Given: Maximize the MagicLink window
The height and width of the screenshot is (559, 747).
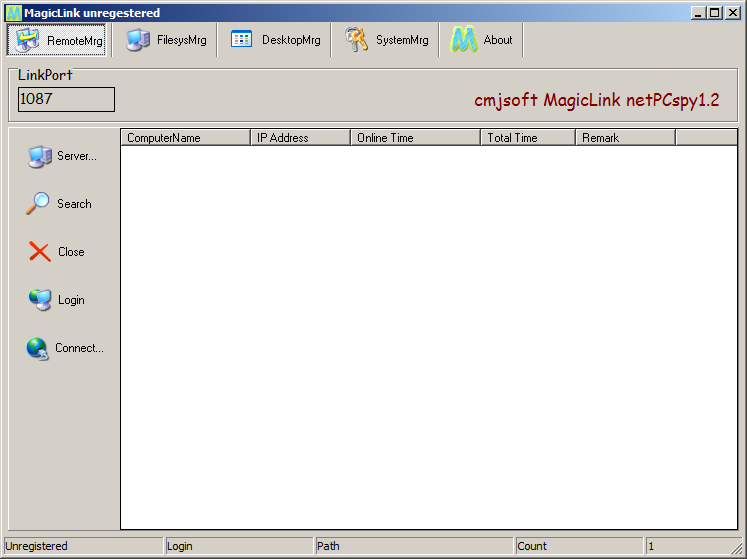Looking at the screenshot, I should pos(714,13).
